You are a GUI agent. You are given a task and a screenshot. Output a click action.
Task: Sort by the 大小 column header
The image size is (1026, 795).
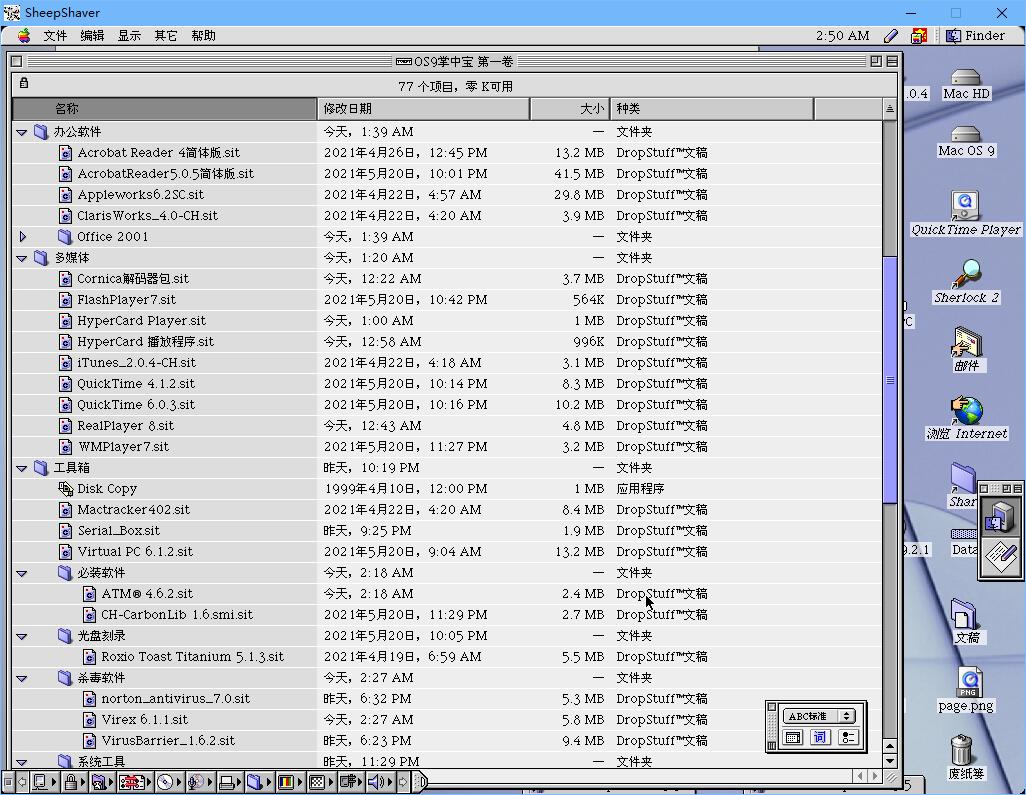[x=570, y=109]
